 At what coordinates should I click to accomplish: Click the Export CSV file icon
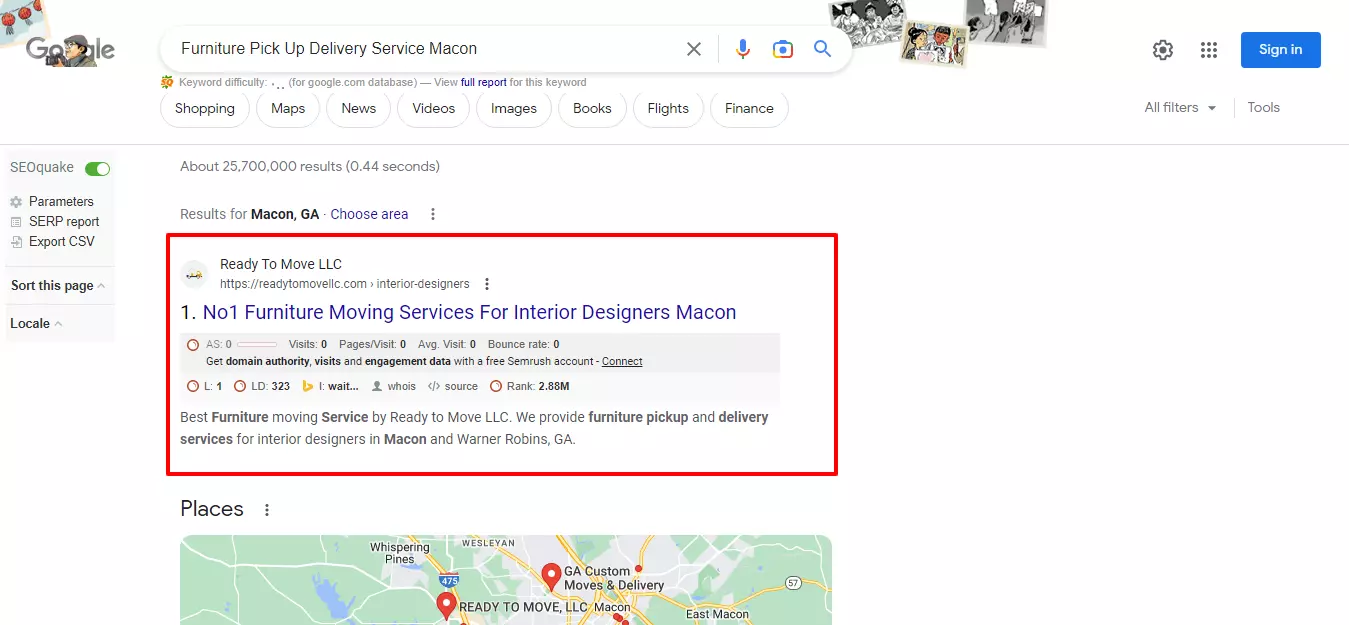coord(16,242)
